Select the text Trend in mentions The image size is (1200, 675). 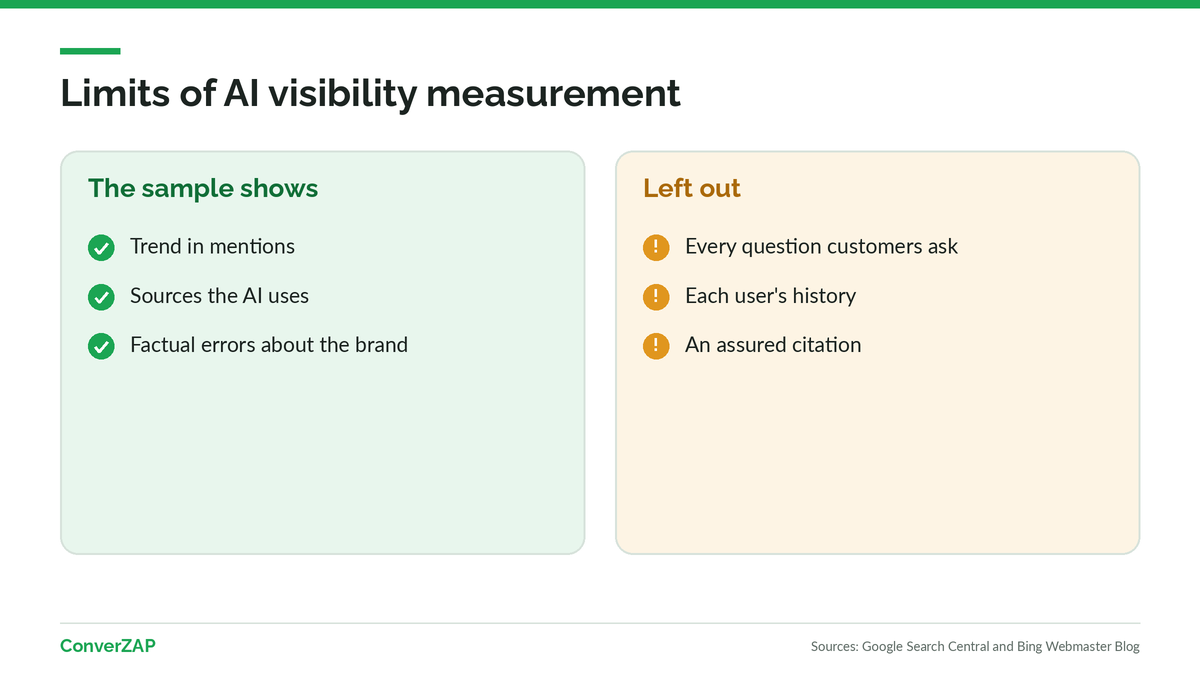pos(212,246)
